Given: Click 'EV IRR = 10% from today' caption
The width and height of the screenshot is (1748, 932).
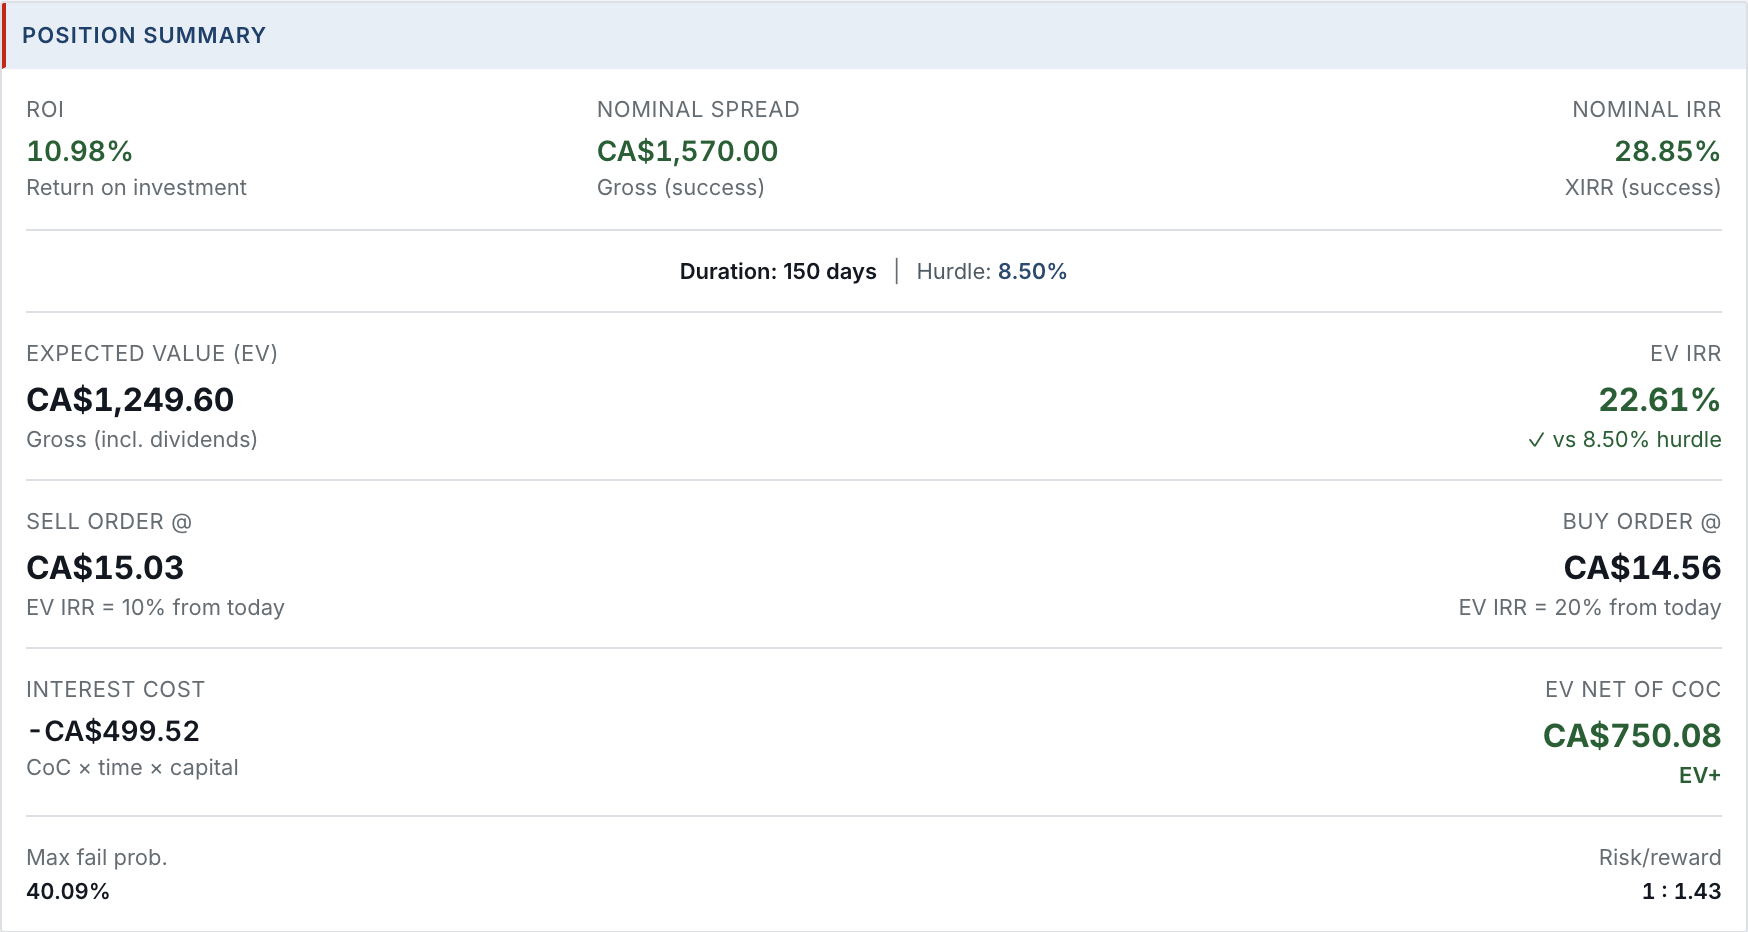Looking at the screenshot, I should point(156,608).
